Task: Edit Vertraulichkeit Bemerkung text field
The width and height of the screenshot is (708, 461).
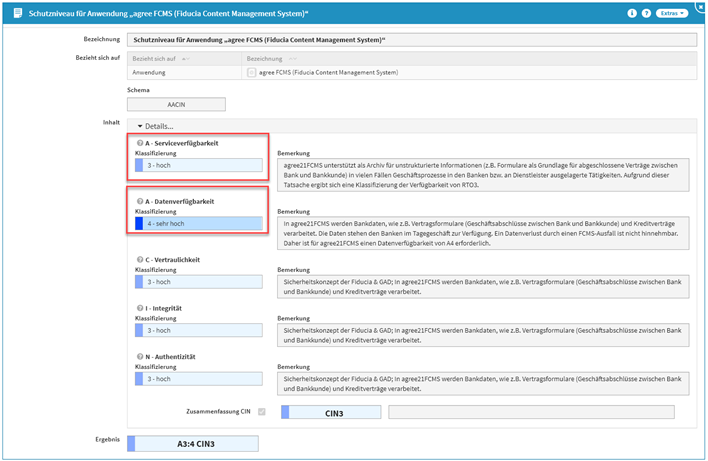Action: (483, 287)
